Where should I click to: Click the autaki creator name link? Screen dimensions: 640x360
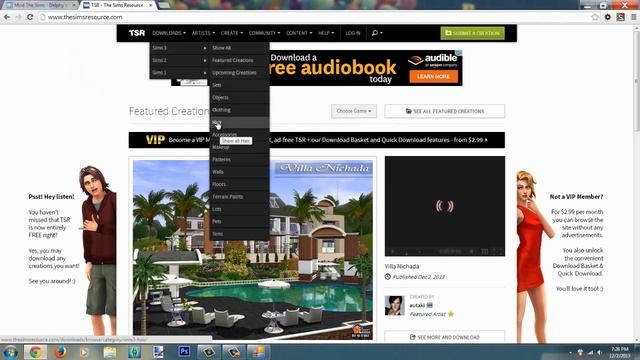tap(417, 305)
